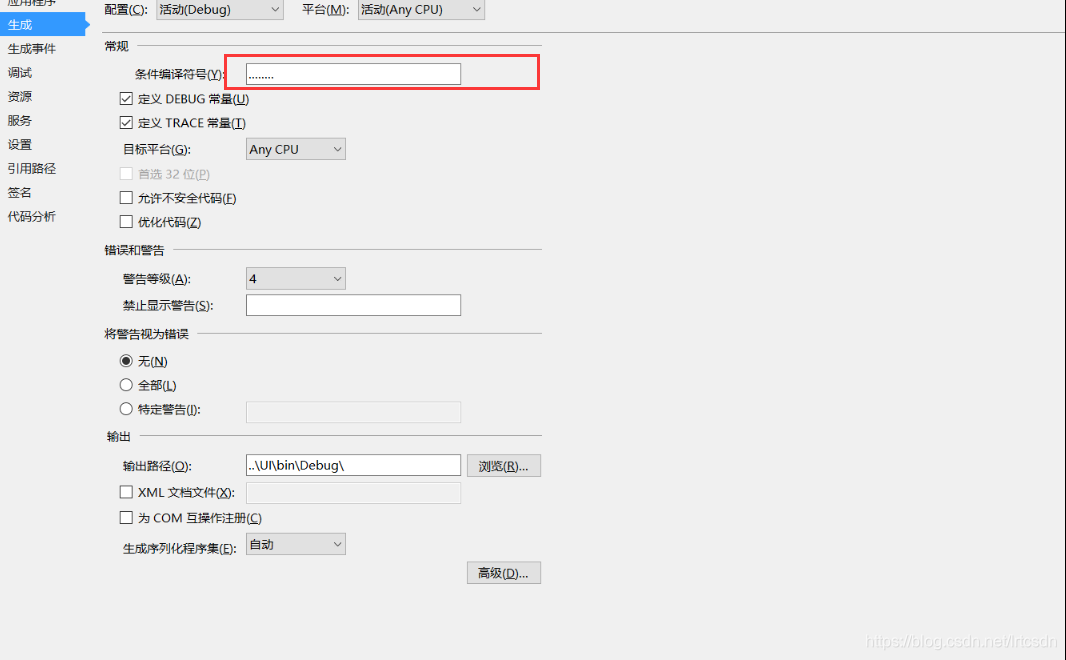Open the 配置 dropdown showing 活动(Debug)
The width and height of the screenshot is (1066, 660).
click(x=220, y=10)
